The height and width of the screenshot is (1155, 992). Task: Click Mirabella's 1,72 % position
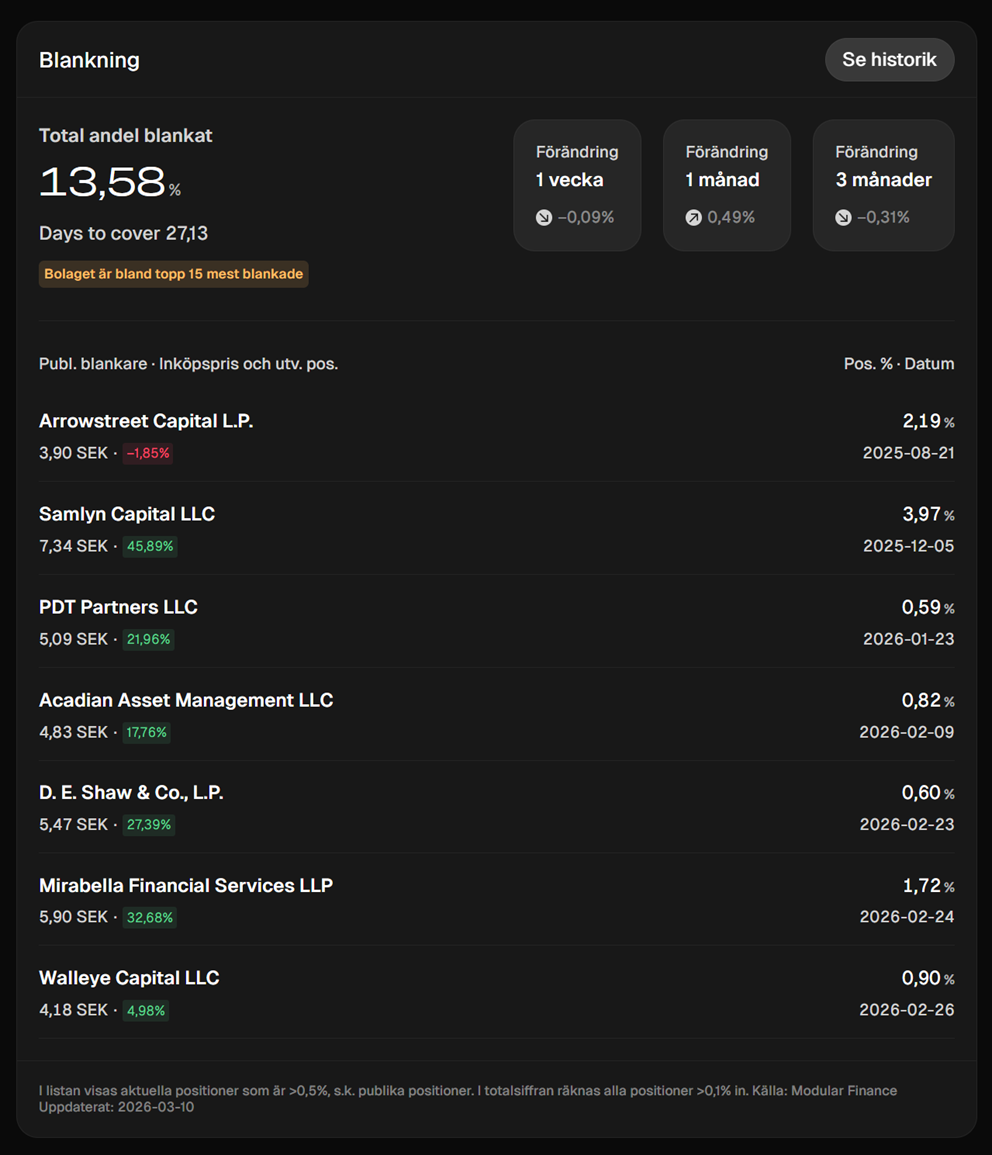tap(929, 885)
